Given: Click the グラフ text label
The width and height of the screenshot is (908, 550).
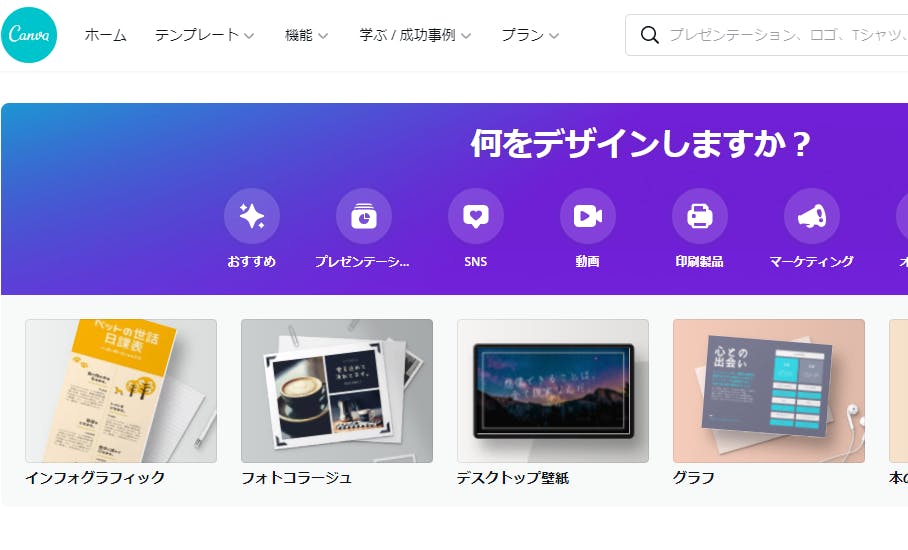Looking at the screenshot, I should click(x=694, y=478).
